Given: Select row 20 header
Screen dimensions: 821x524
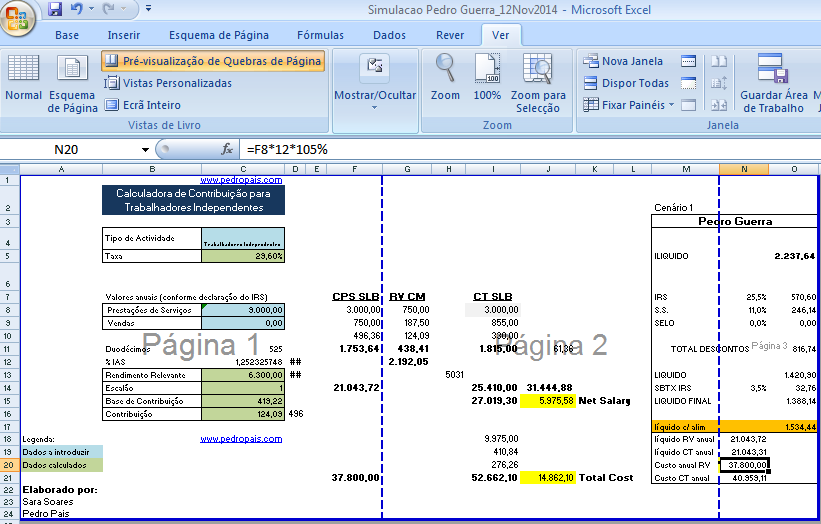Looking at the screenshot, I should click(x=9, y=465).
